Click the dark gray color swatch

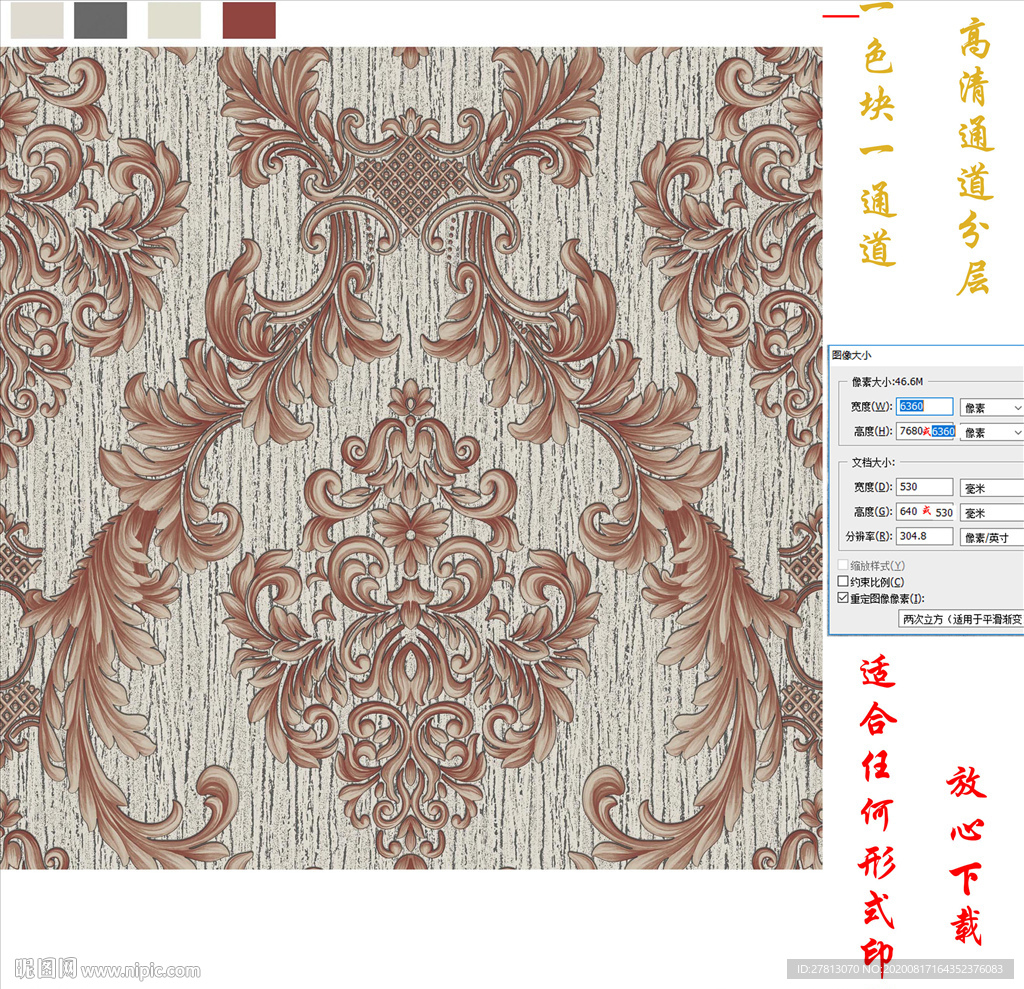101,20
